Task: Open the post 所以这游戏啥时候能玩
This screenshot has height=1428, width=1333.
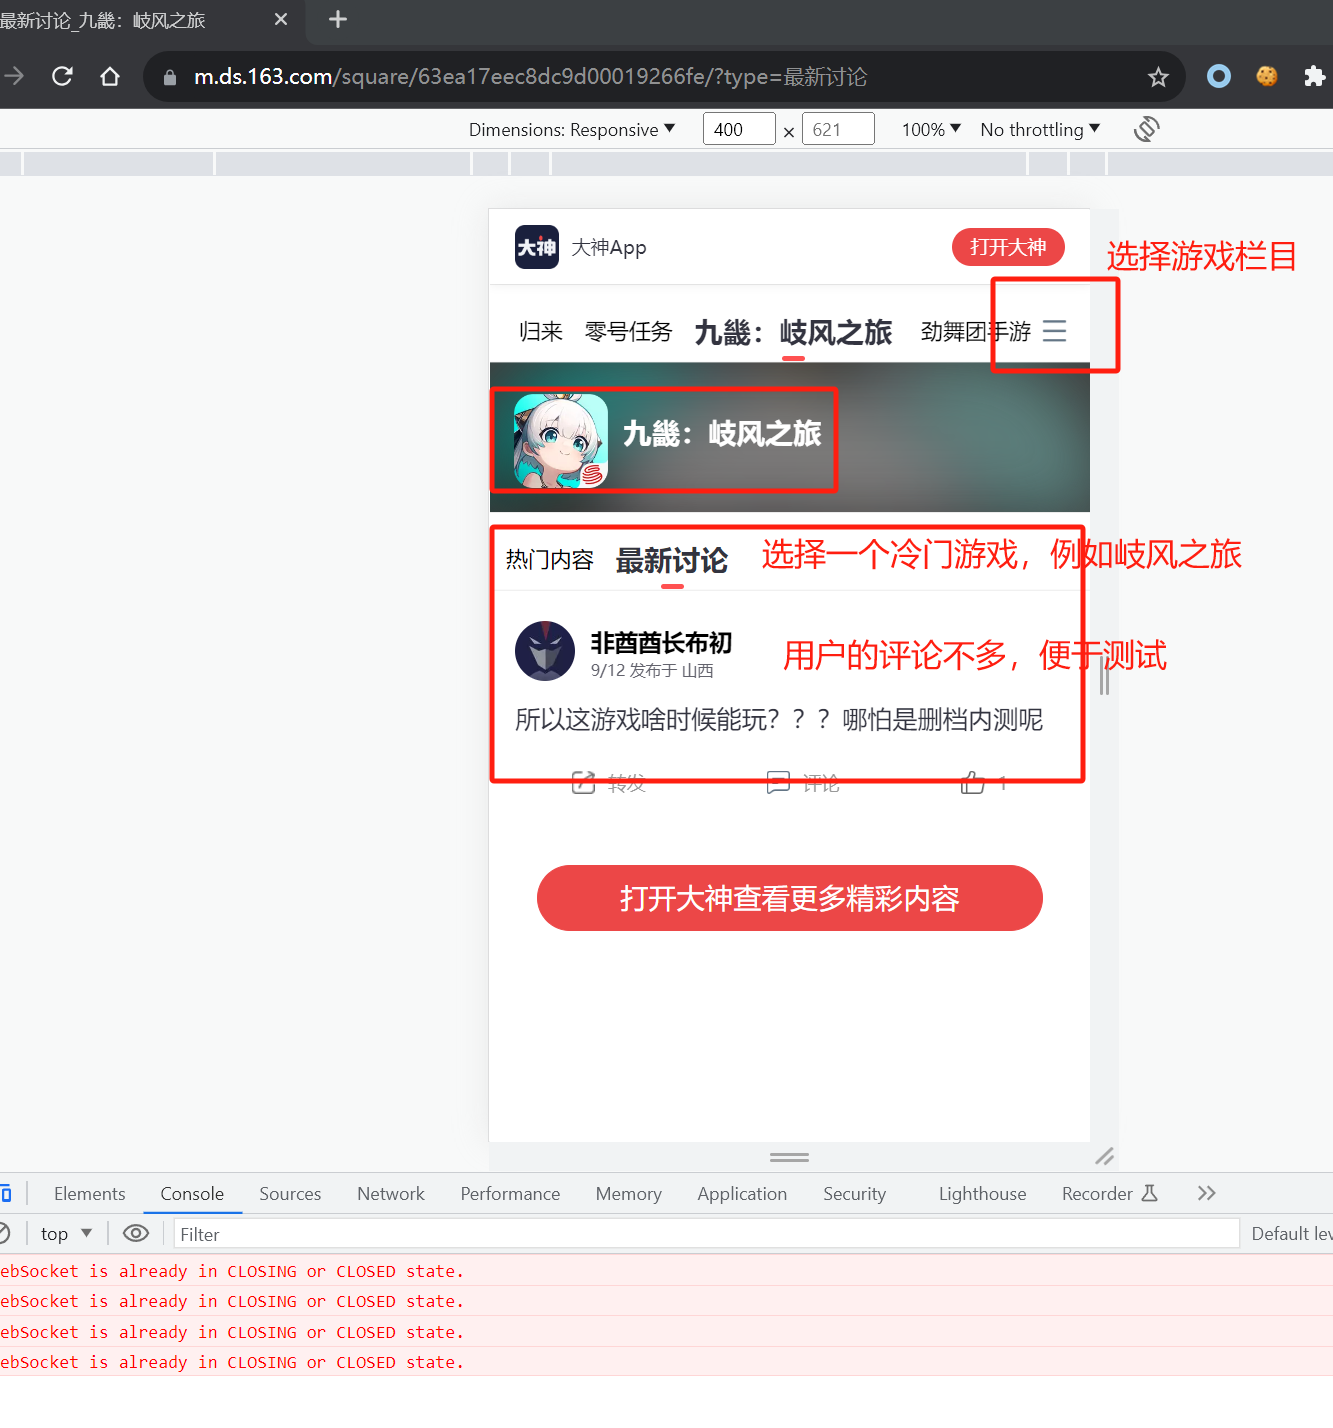Action: click(779, 719)
